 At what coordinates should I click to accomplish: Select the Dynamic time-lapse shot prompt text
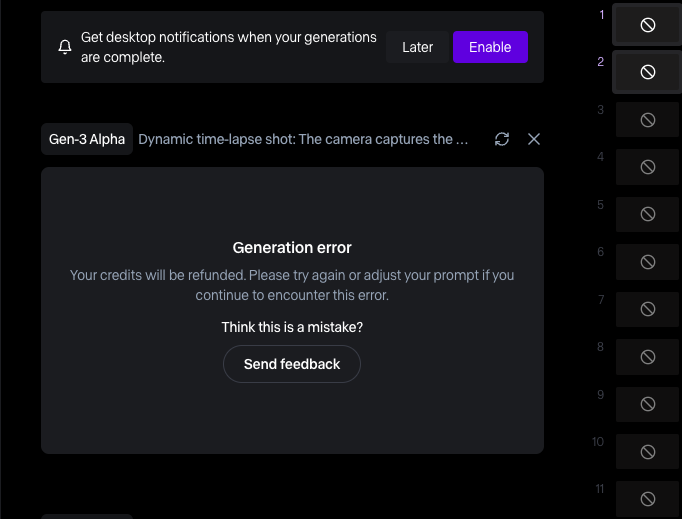click(303, 139)
